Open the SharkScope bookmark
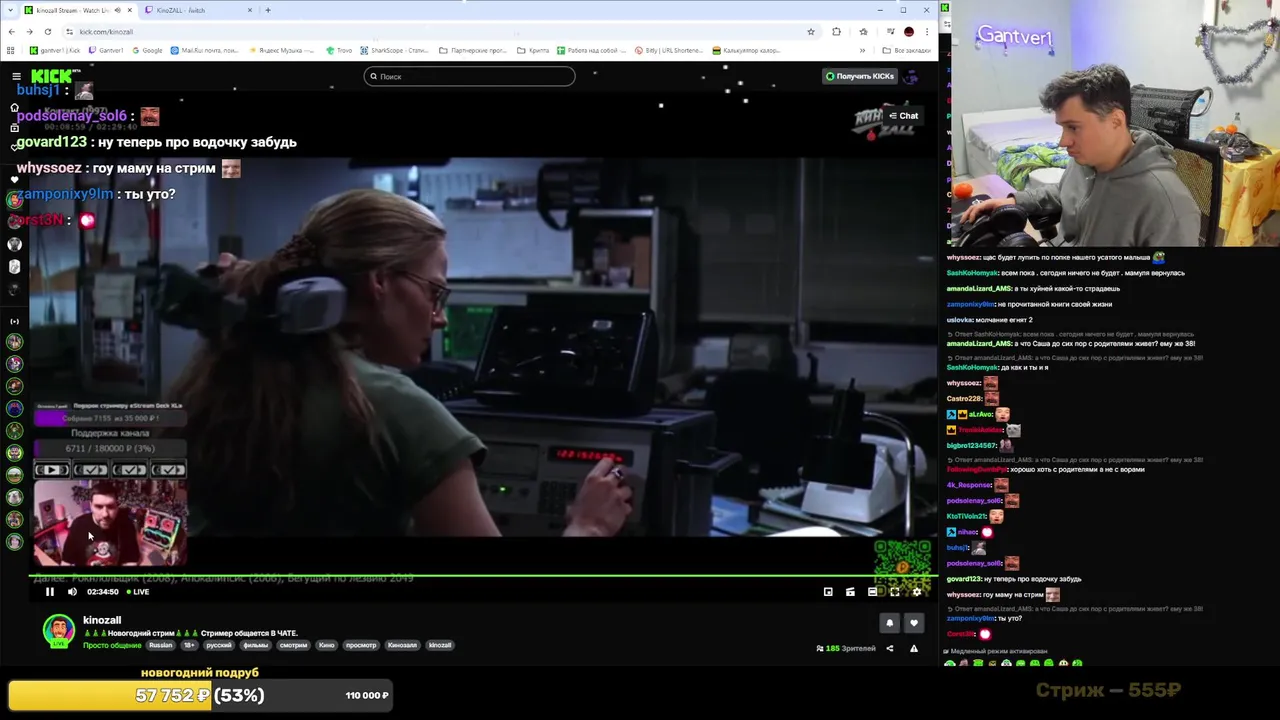1280x720 pixels. [395, 50]
